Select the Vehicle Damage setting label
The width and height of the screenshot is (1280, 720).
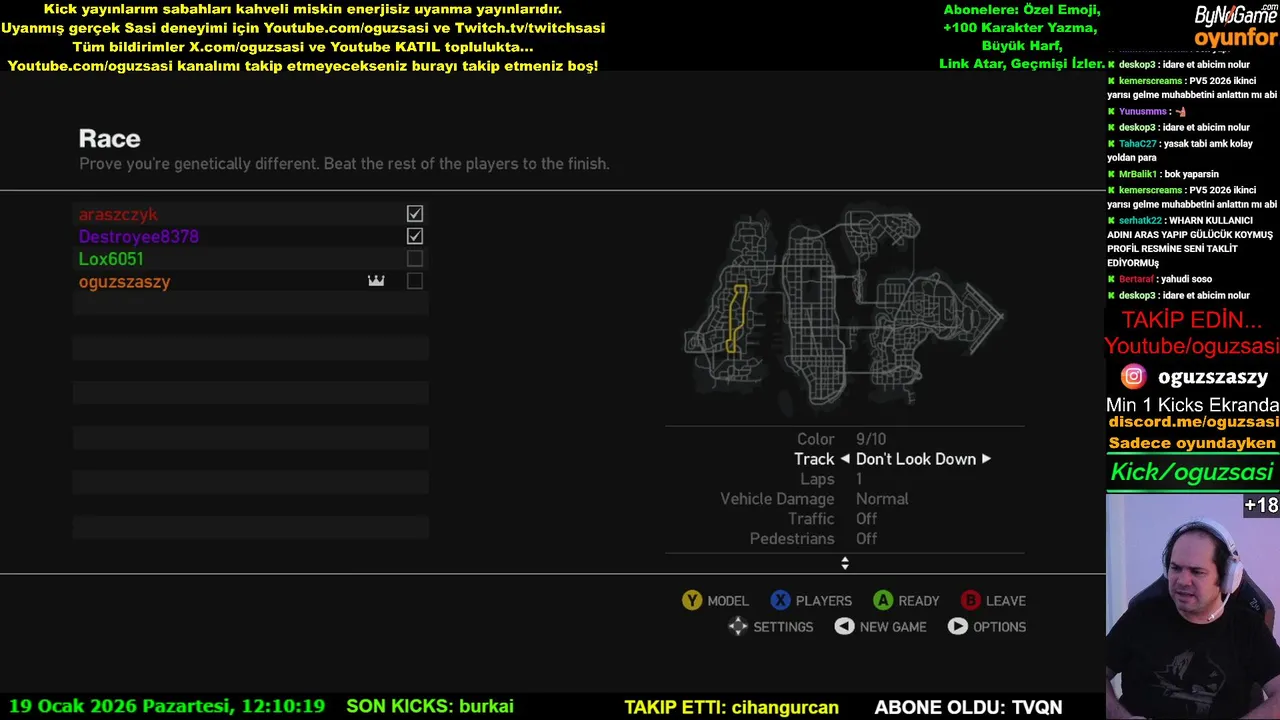777,499
